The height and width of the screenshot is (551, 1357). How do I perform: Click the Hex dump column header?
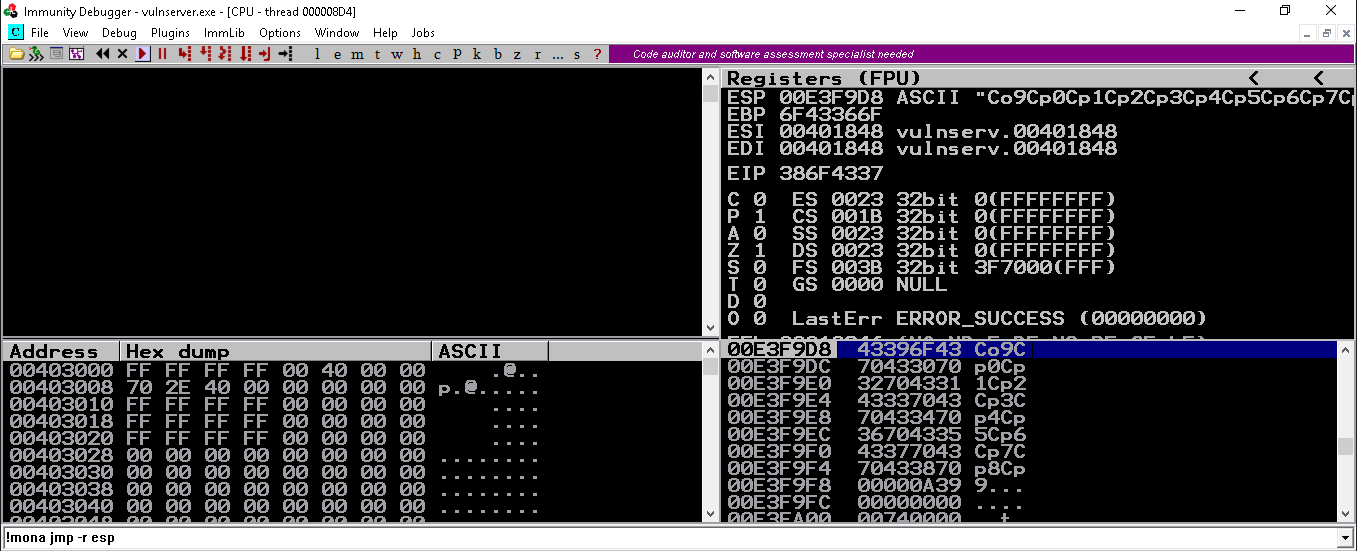click(x=276, y=351)
